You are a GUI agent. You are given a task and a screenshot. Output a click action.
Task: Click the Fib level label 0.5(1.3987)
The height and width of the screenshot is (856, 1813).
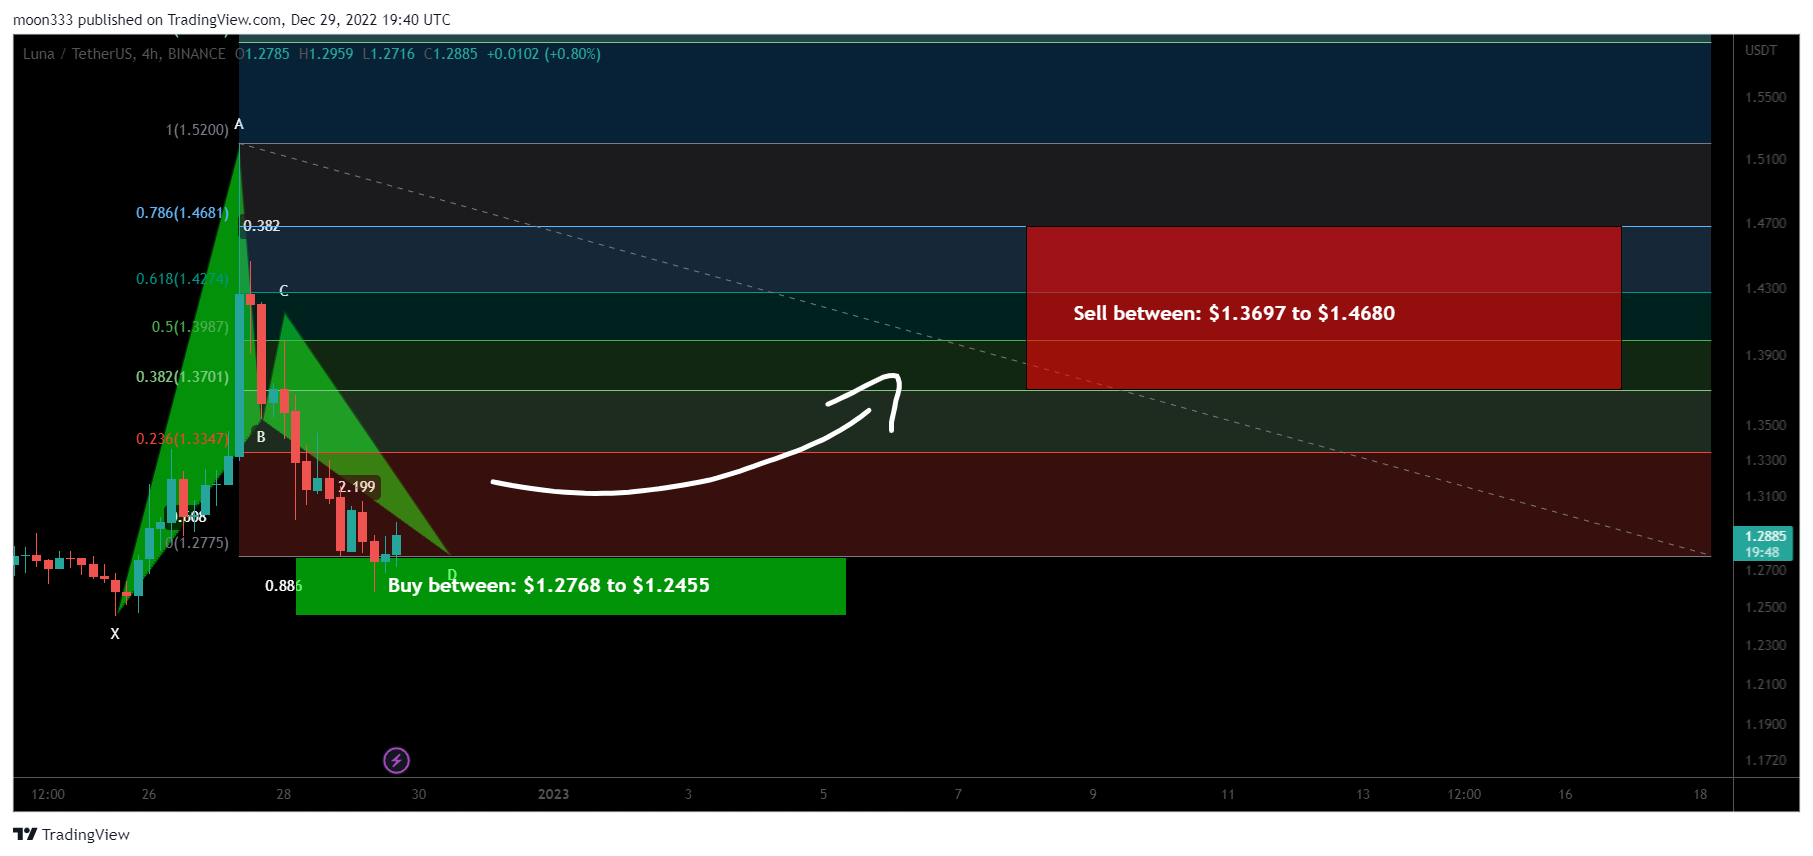[190, 327]
